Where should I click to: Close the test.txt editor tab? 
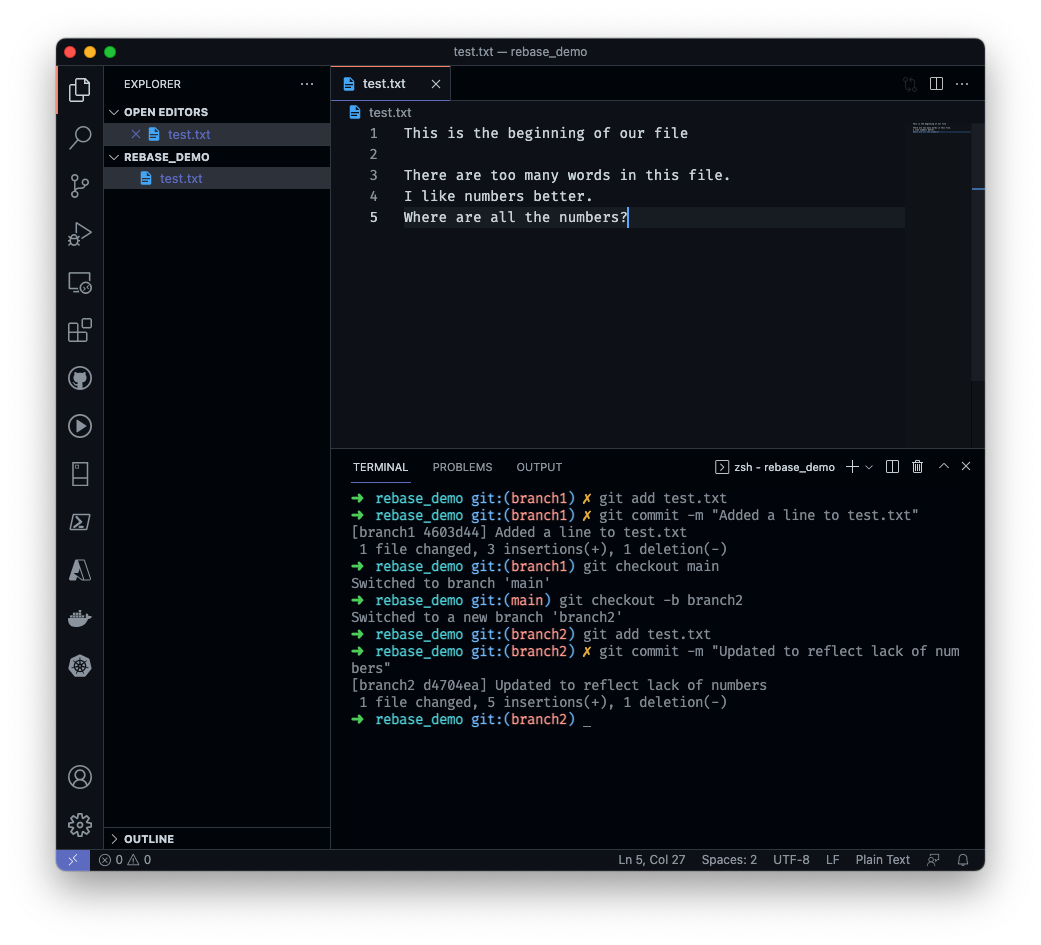point(436,84)
